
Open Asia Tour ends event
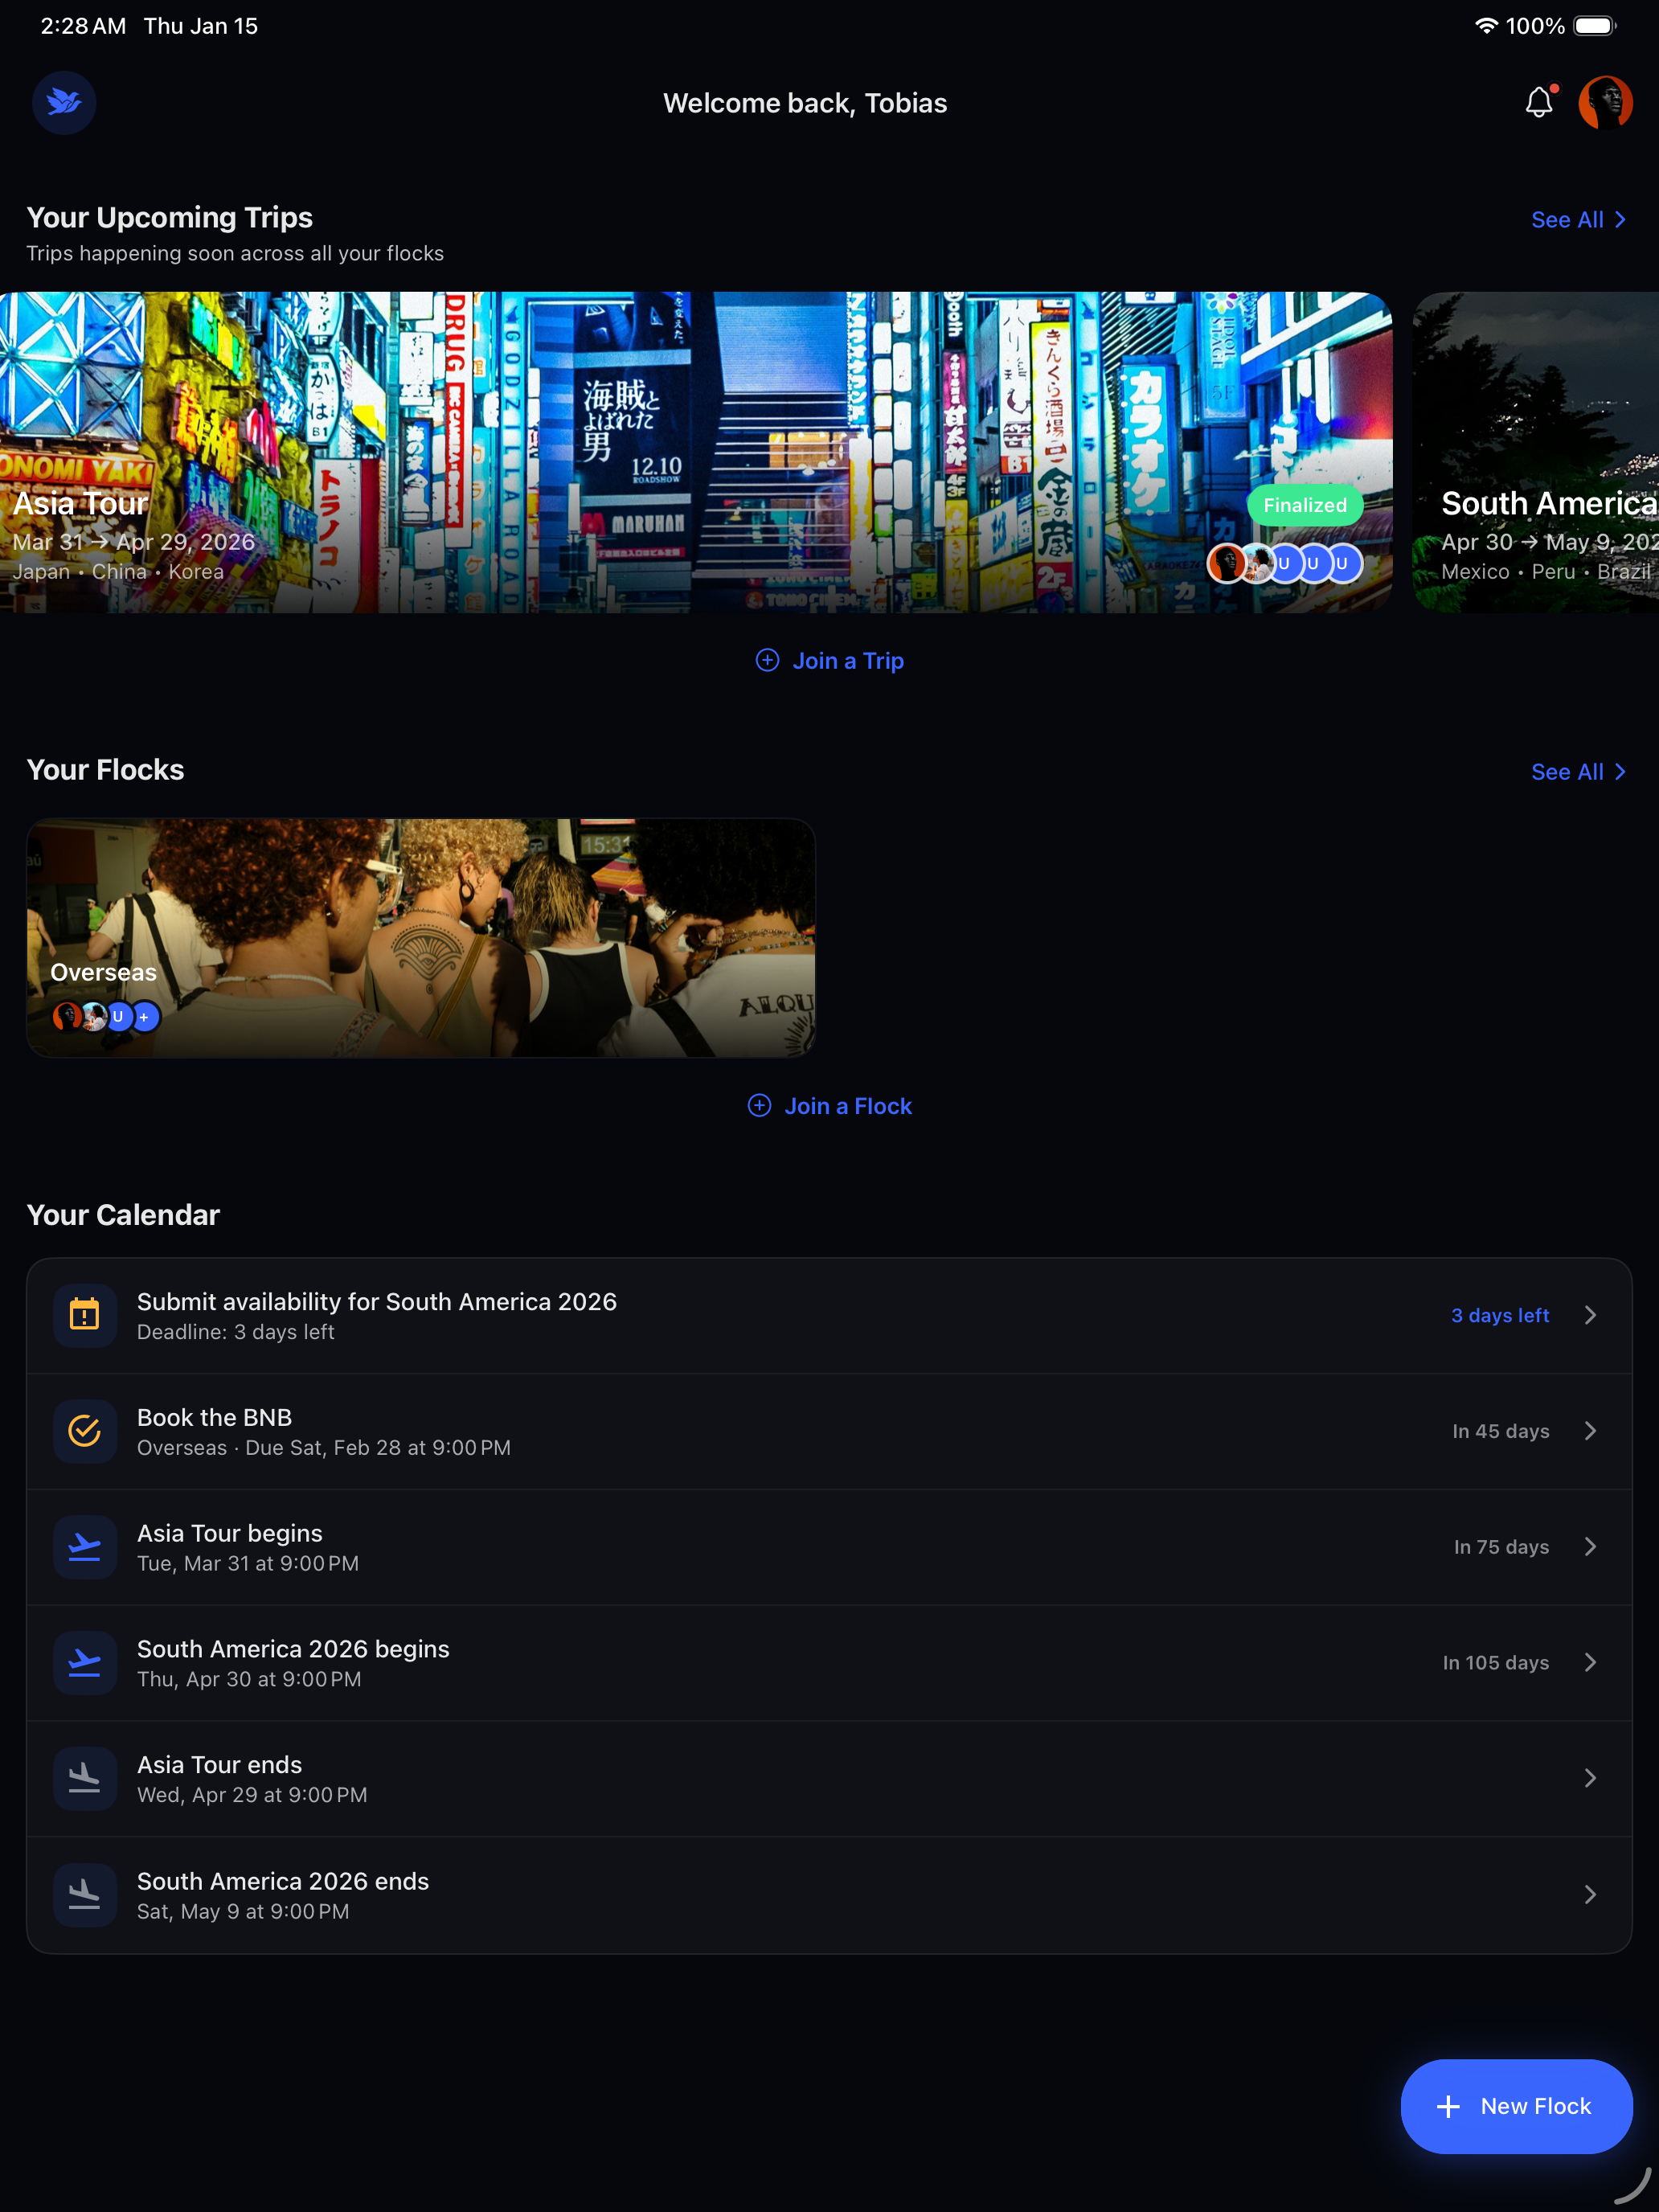pyautogui.click(x=829, y=1779)
